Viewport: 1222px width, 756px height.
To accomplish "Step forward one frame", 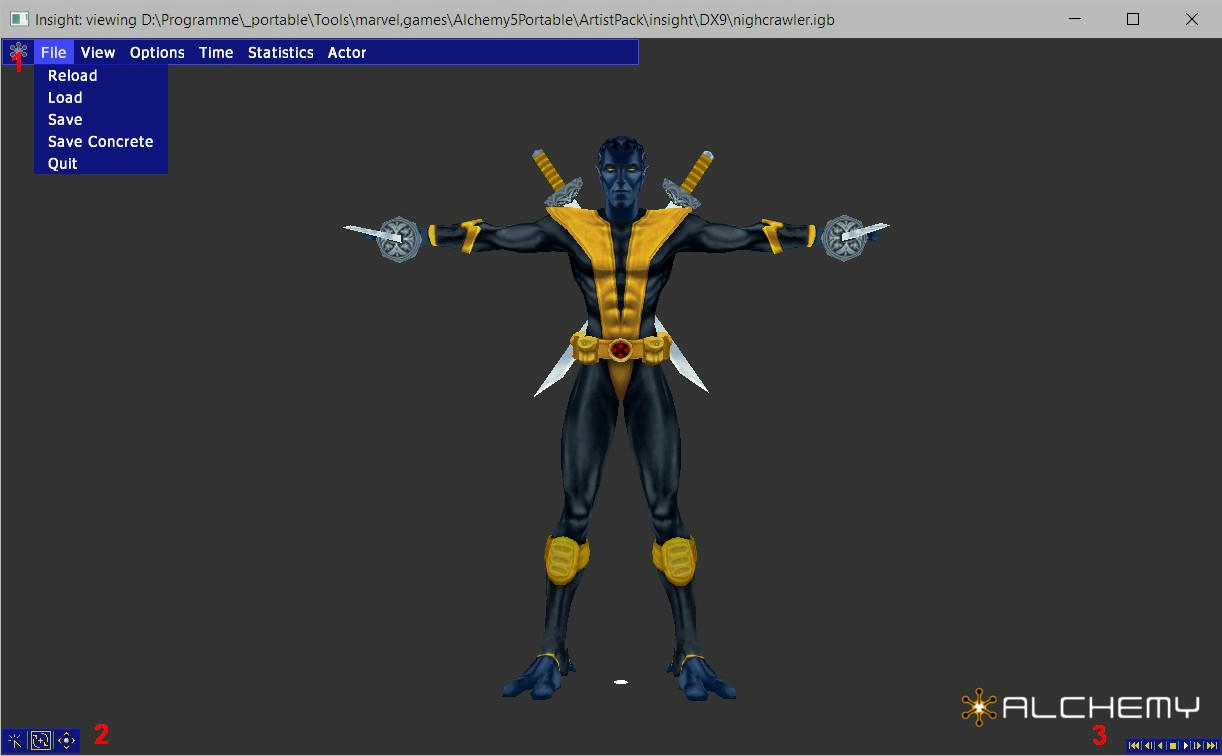I will (x=1197, y=746).
